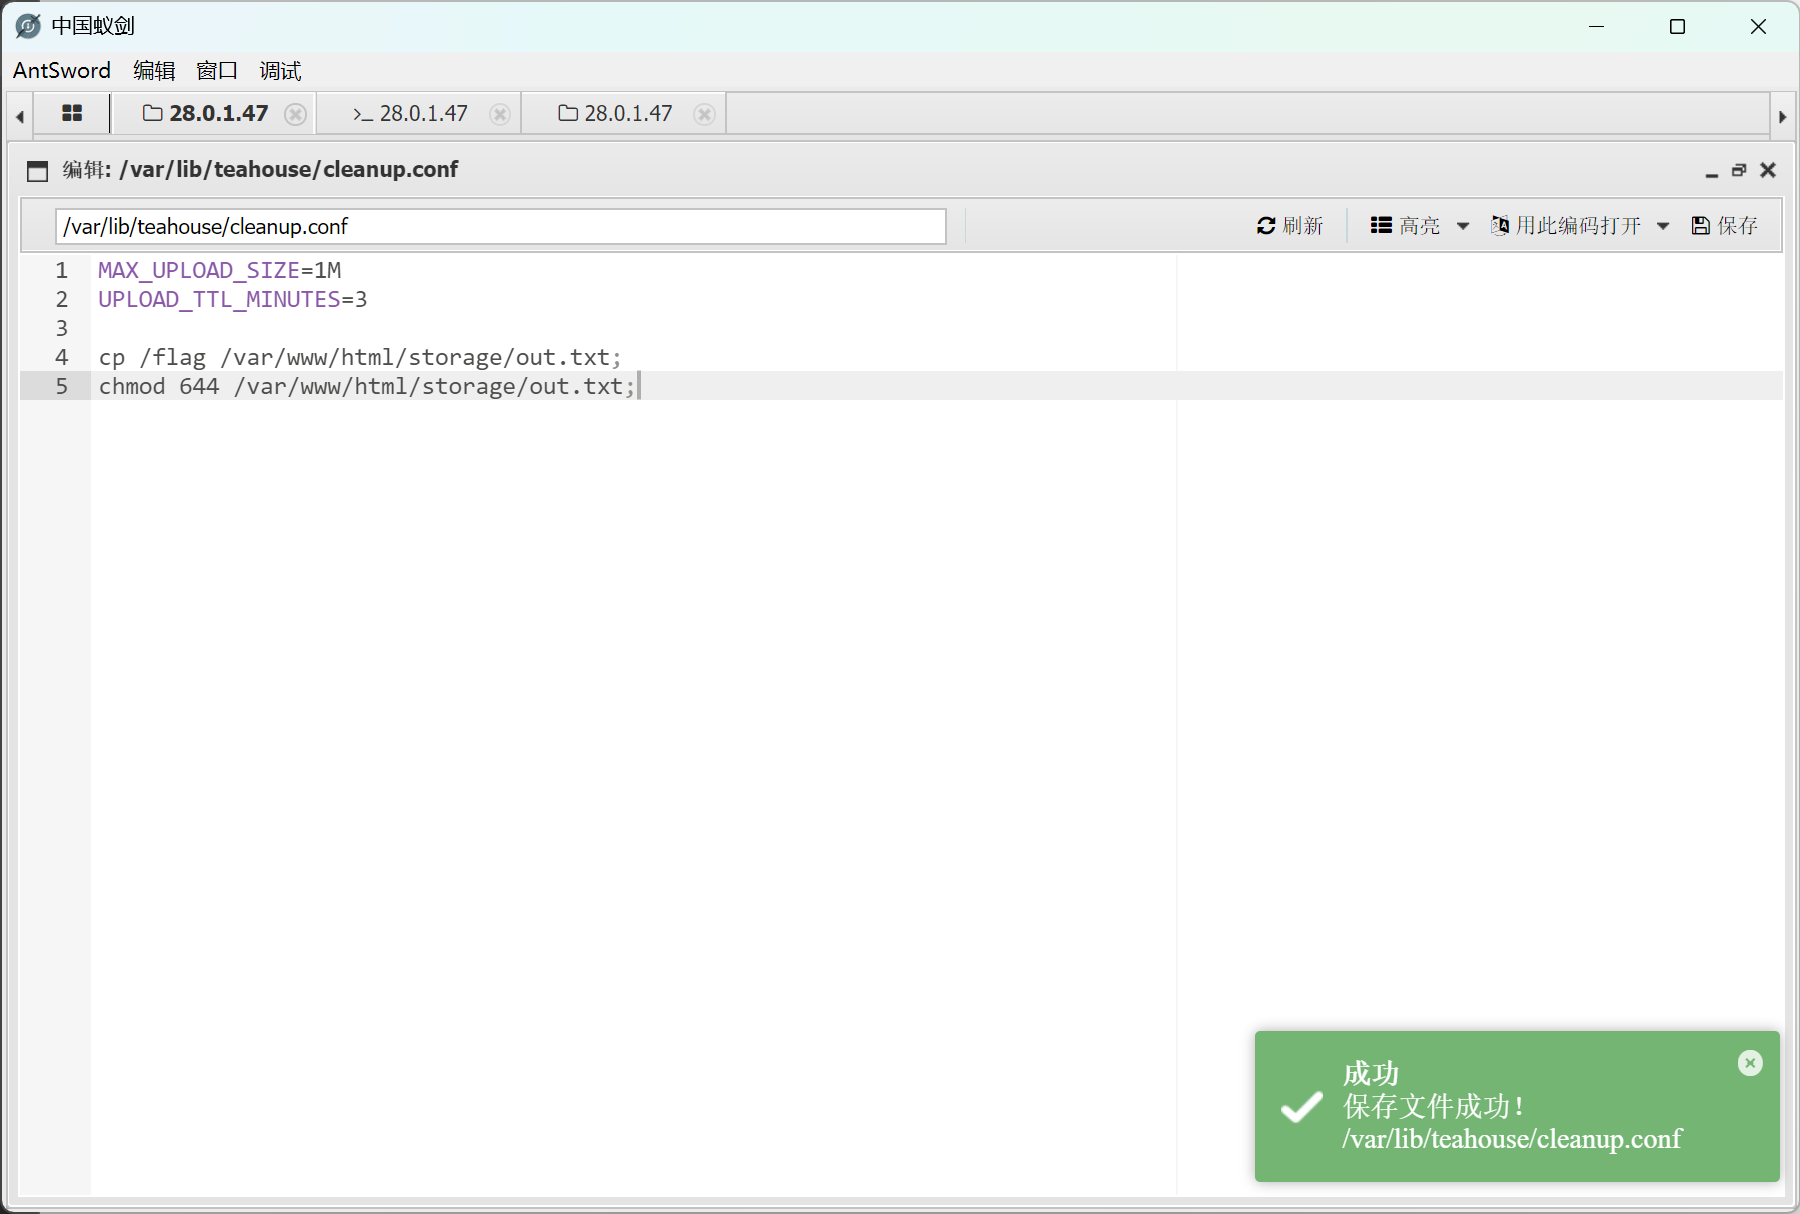1800x1214 pixels.
Task: Close the last 28.0.1.47 folder tab
Action: [x=705, y=114]
